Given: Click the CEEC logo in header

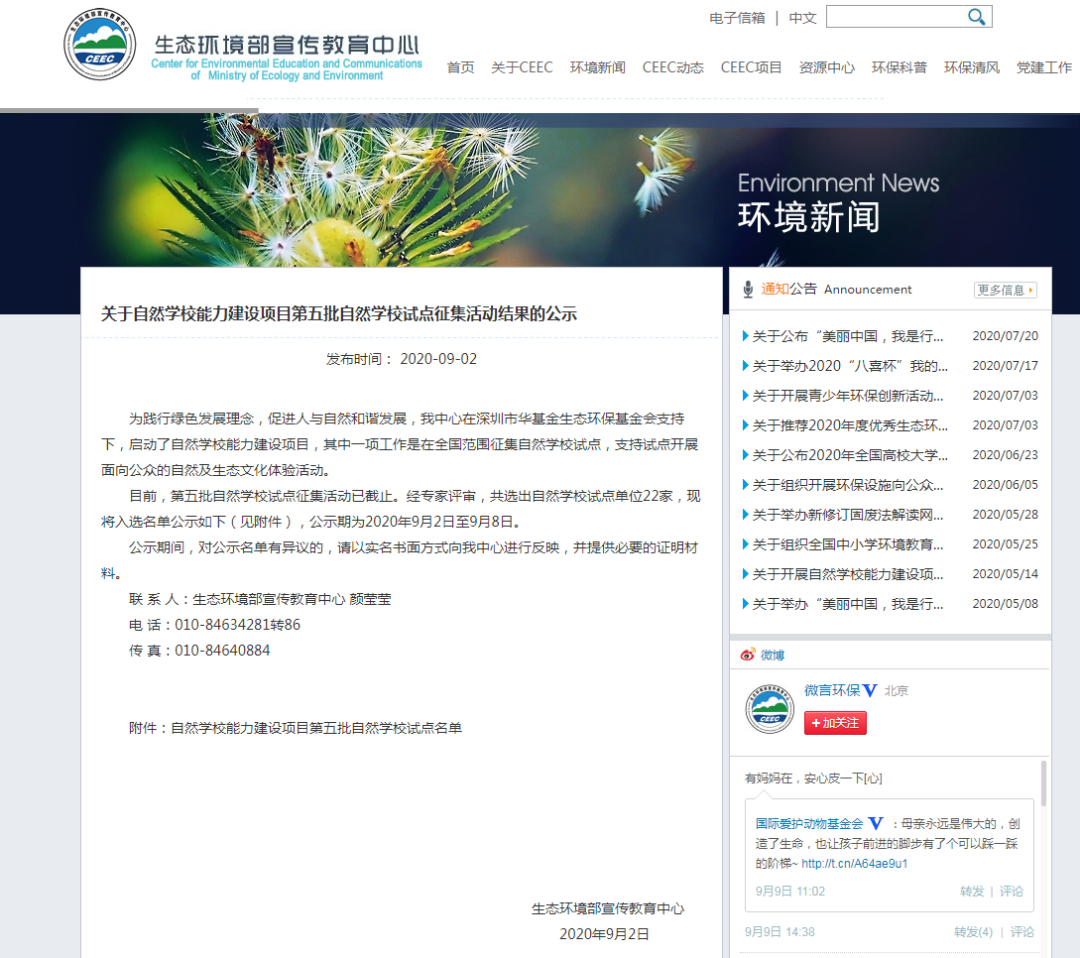Looking at the screenshot, I should point(100,46).
